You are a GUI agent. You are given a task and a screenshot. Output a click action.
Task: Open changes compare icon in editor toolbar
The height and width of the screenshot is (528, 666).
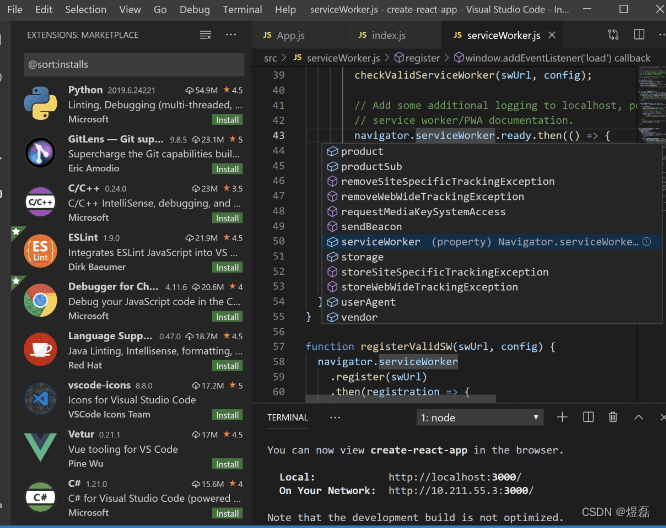pos(613,35)
